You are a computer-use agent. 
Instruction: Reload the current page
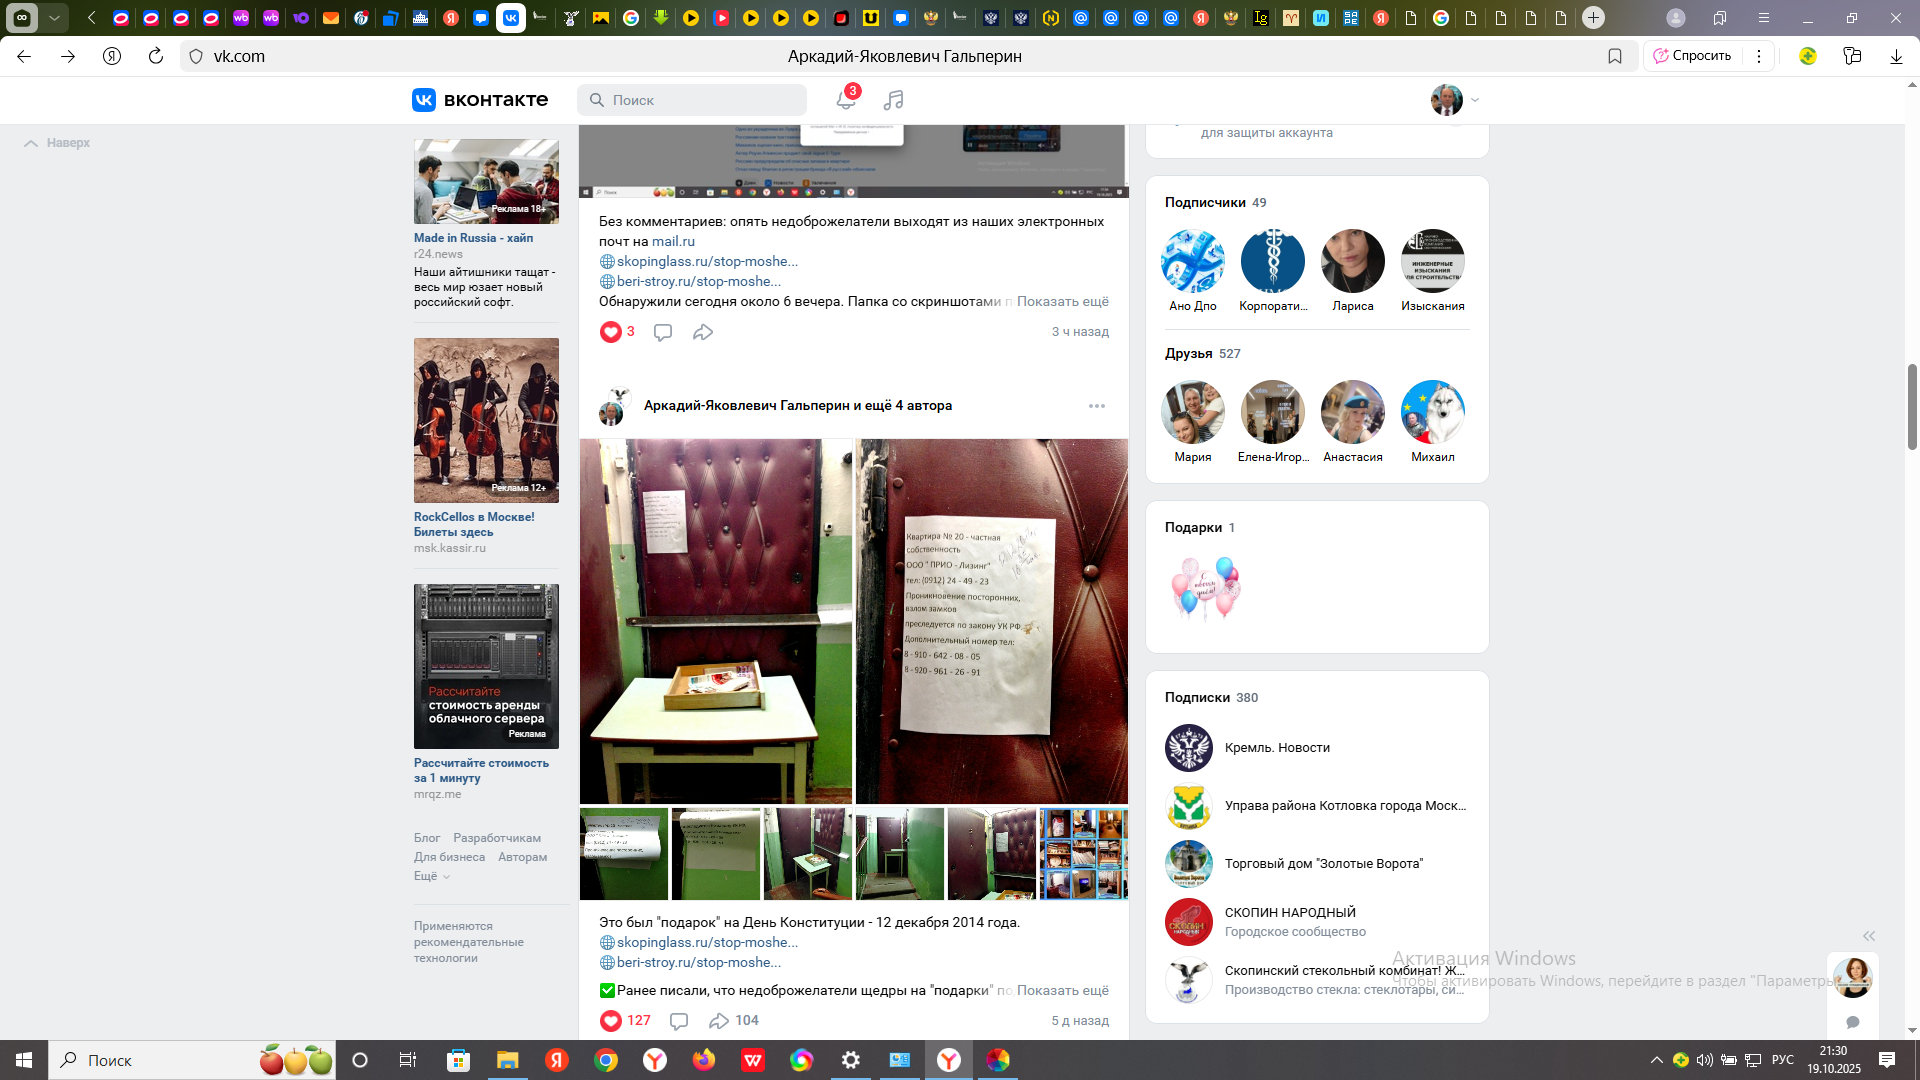[x=156, y=56]
